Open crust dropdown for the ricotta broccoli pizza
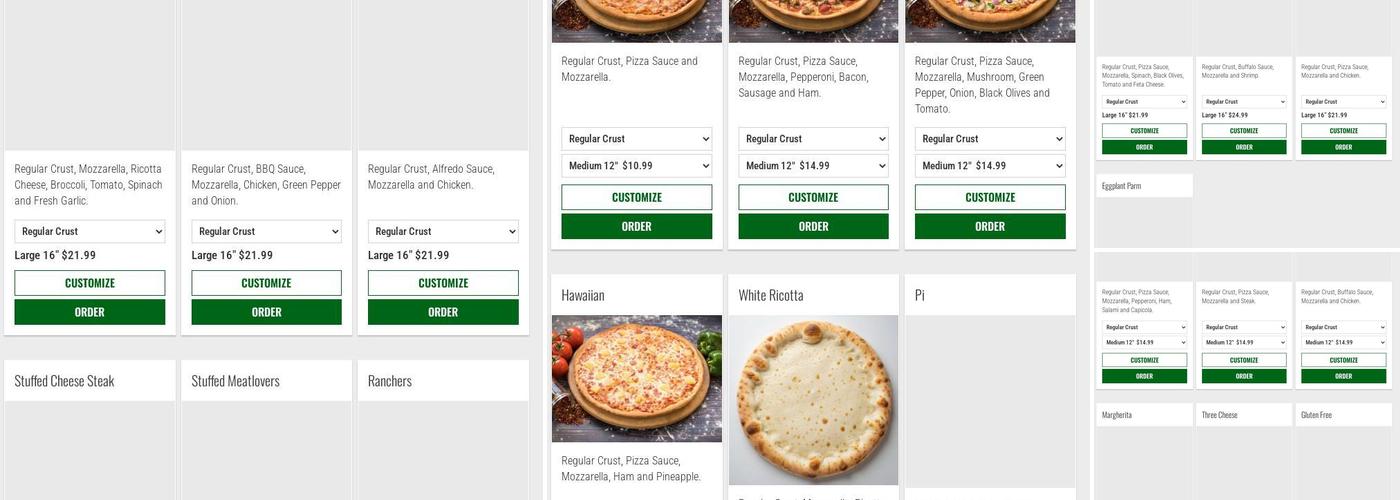Image resolution: width=1400 pixels, height=500 pixels. coord(89,231)
